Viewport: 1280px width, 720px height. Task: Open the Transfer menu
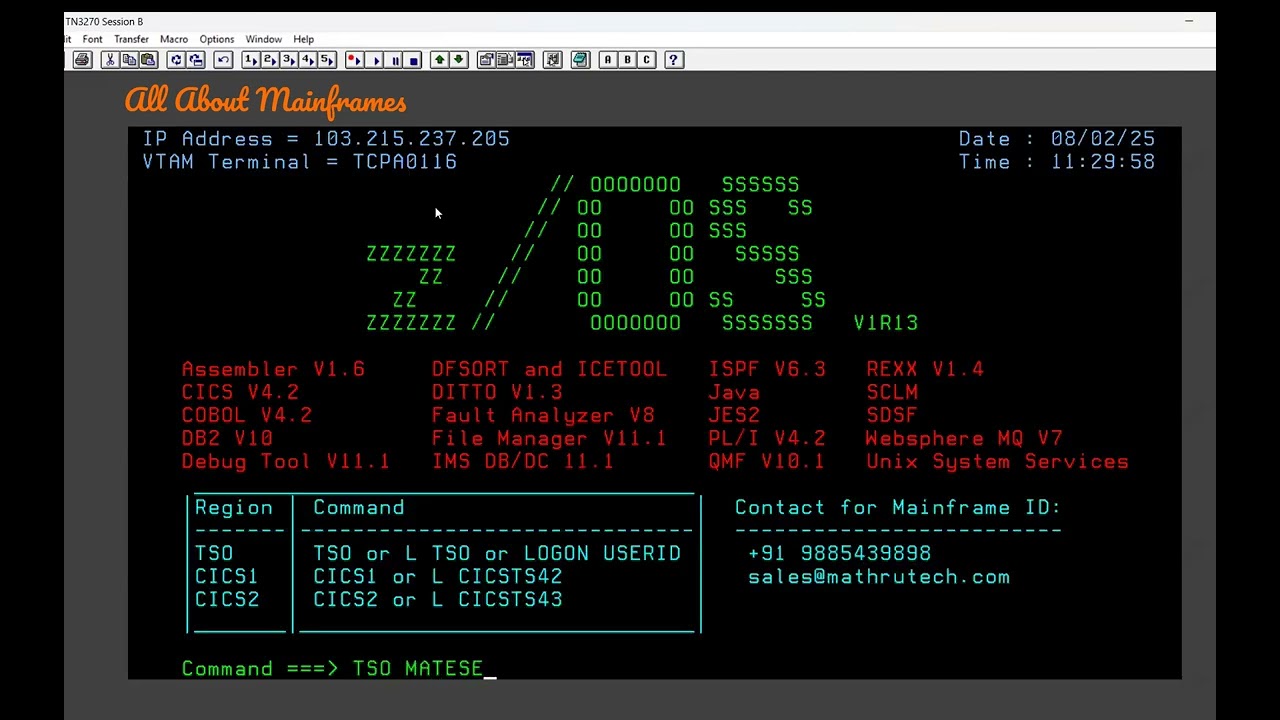(131, 39)
